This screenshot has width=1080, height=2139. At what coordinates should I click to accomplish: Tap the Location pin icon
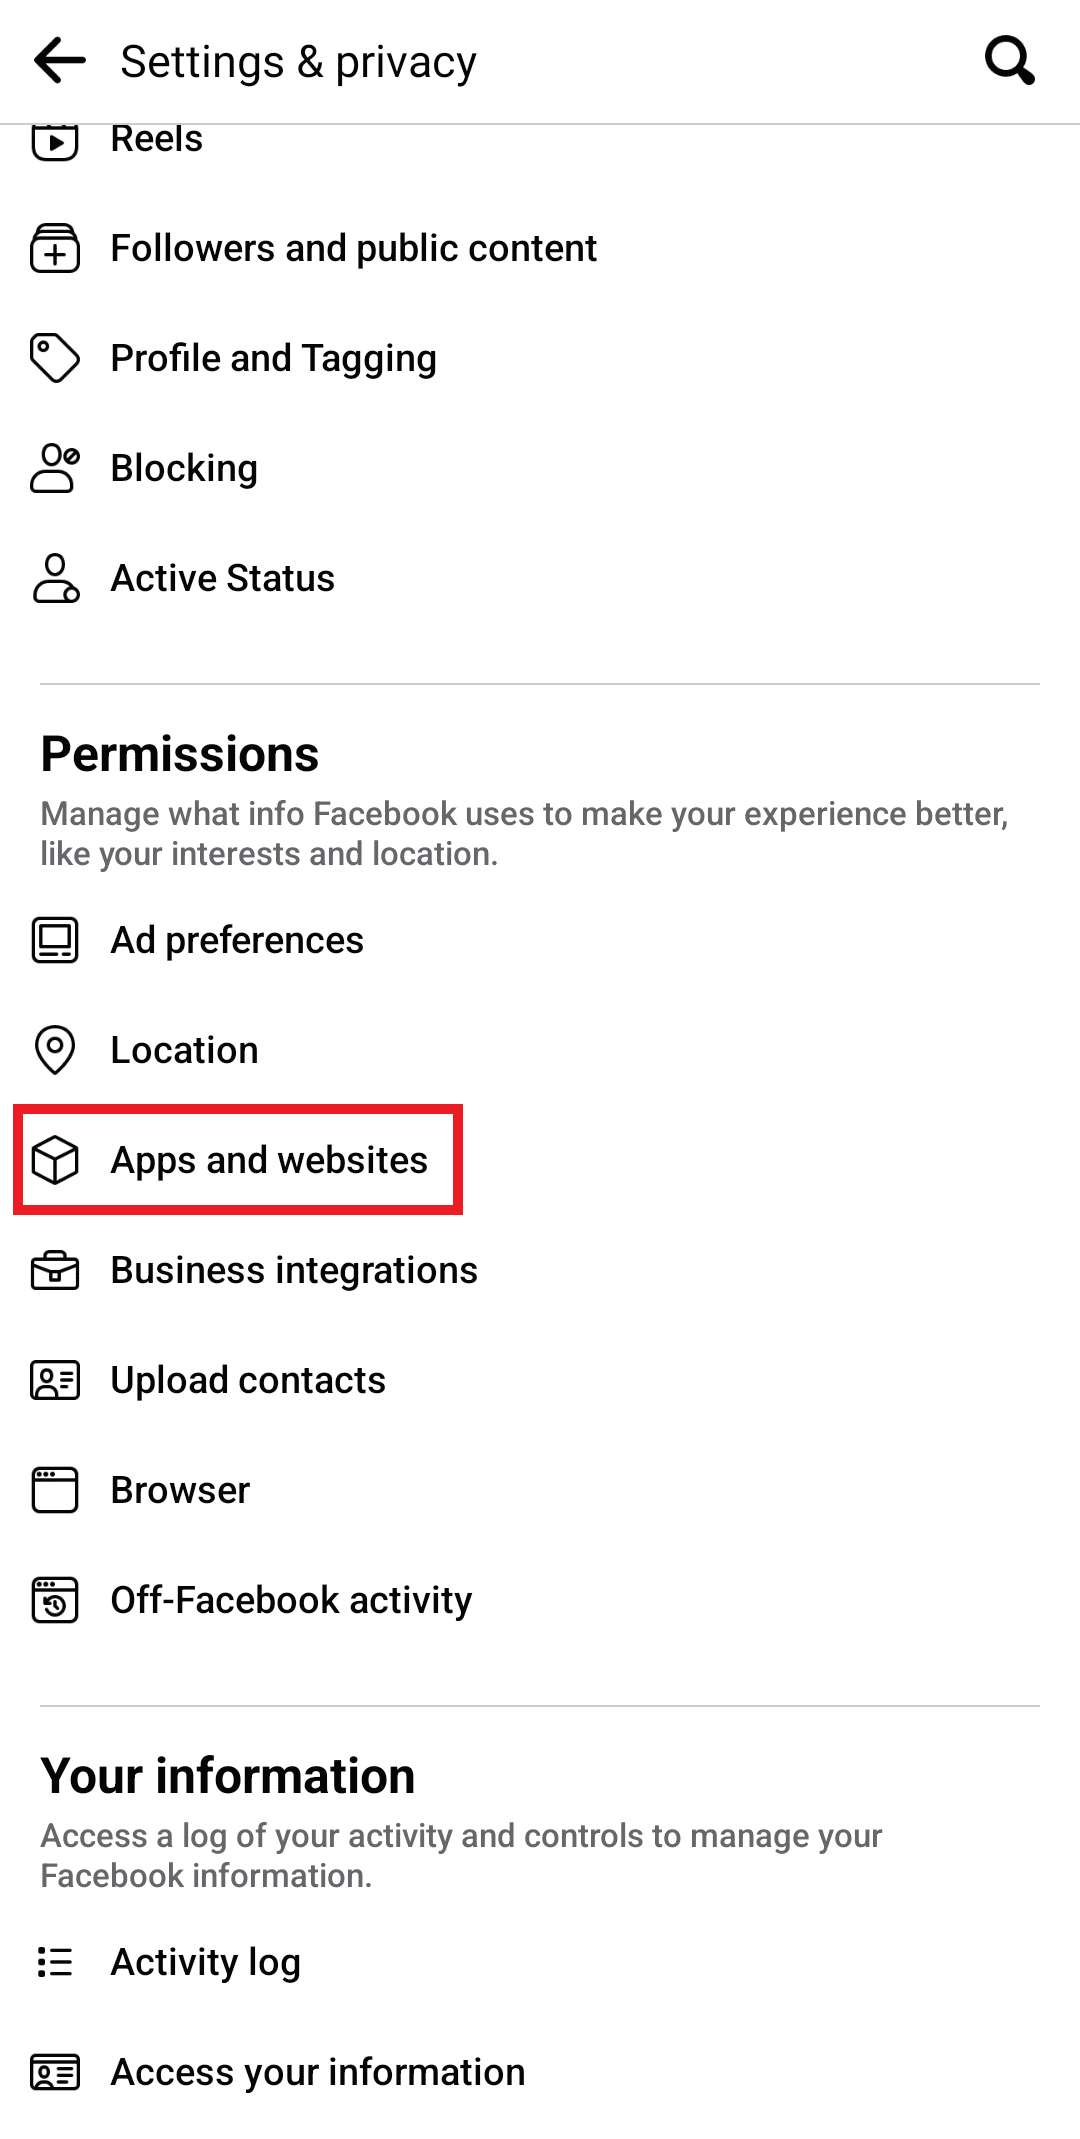pos(55,1050)
